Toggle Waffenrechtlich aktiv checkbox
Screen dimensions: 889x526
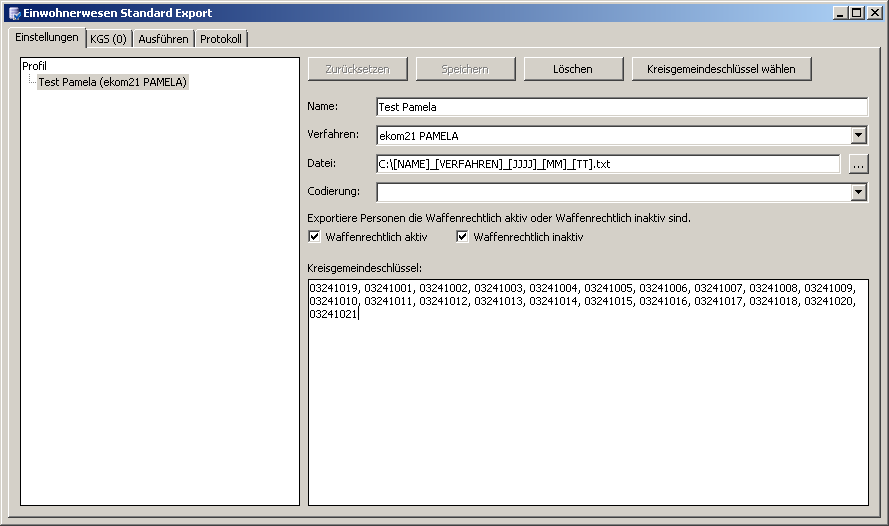[x=315, y=237]
